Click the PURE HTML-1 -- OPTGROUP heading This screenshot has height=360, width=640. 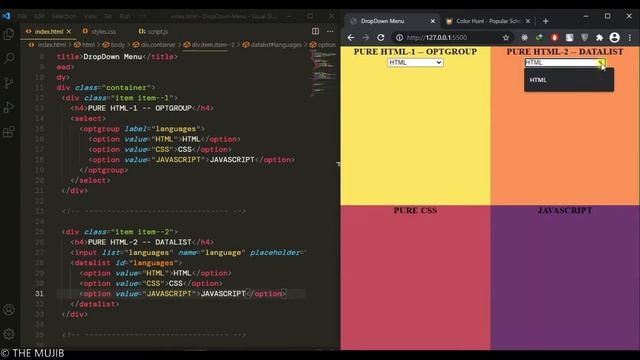(415, 52)
